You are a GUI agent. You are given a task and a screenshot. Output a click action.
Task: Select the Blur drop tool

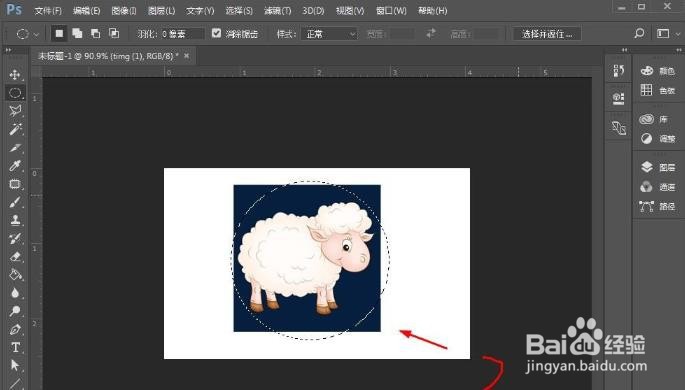click(15, 293)
